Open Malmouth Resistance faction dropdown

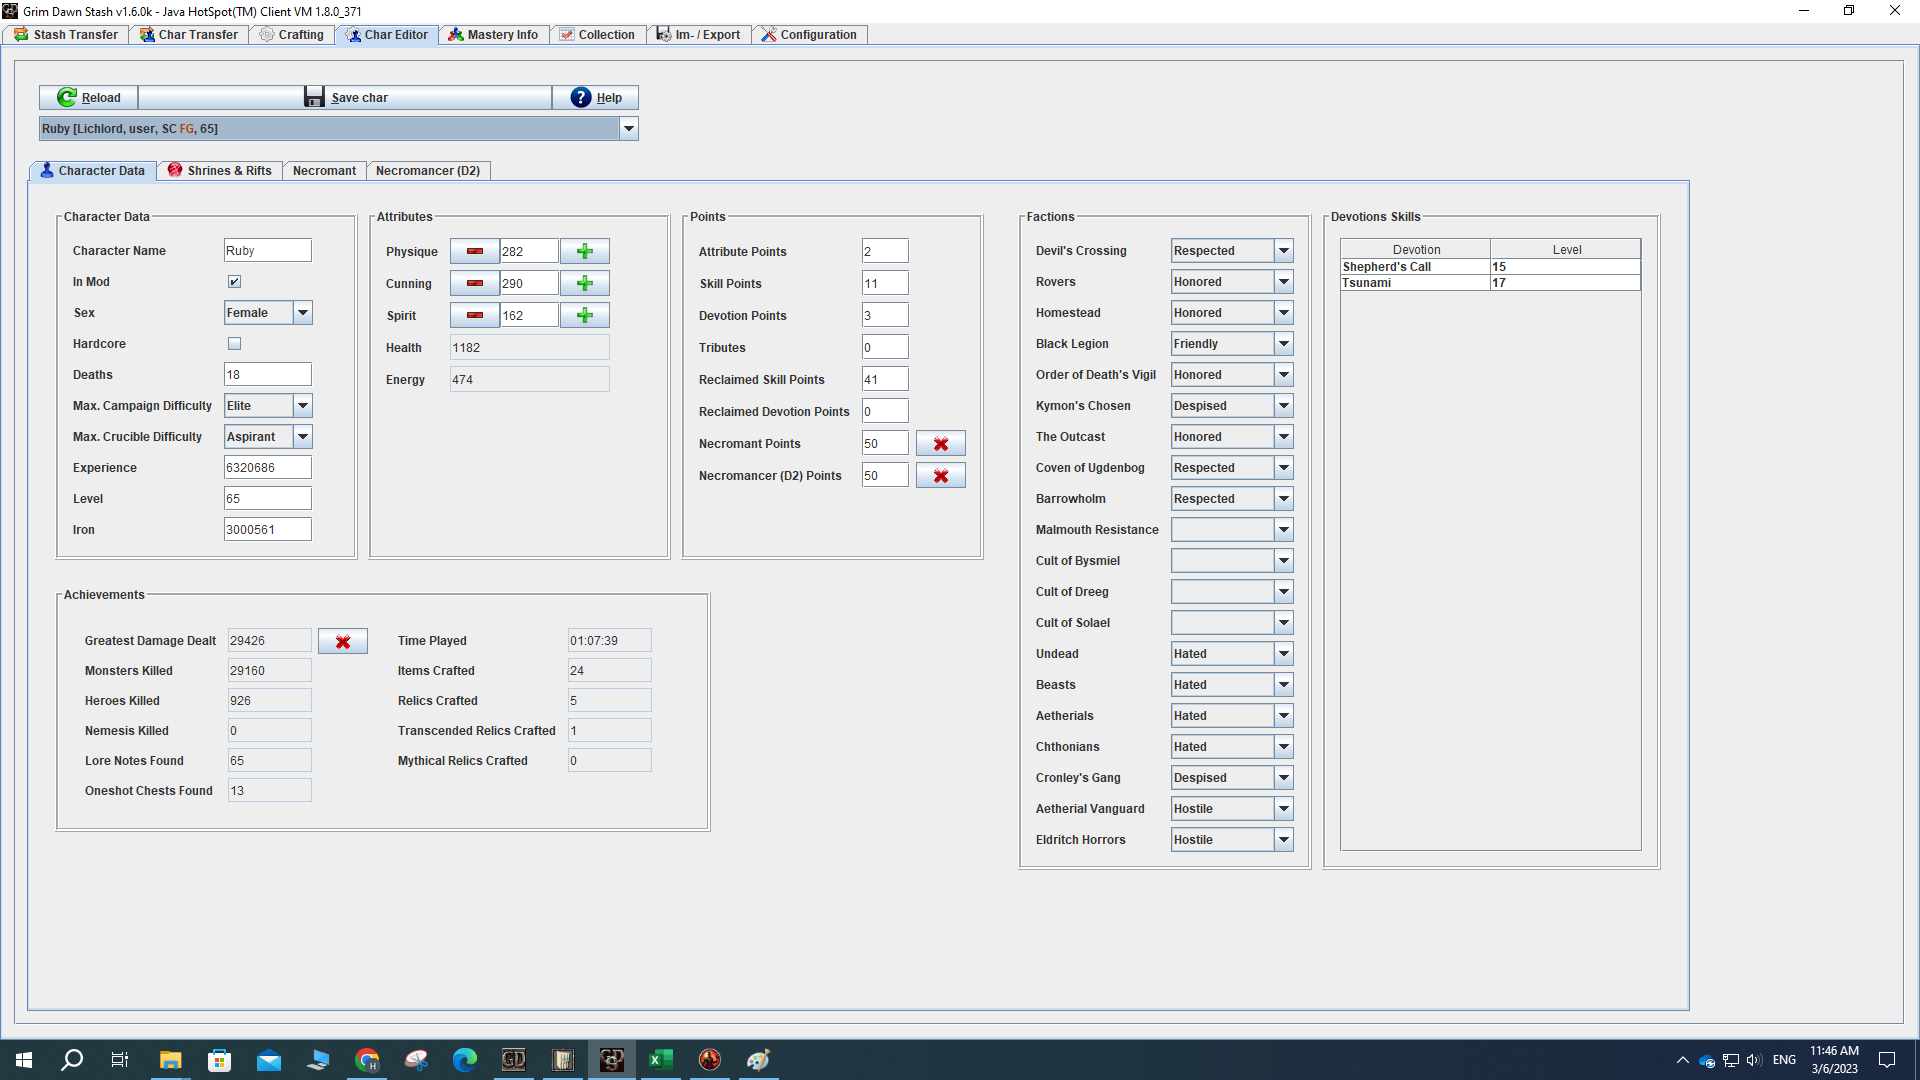(x=1284, y=530)
